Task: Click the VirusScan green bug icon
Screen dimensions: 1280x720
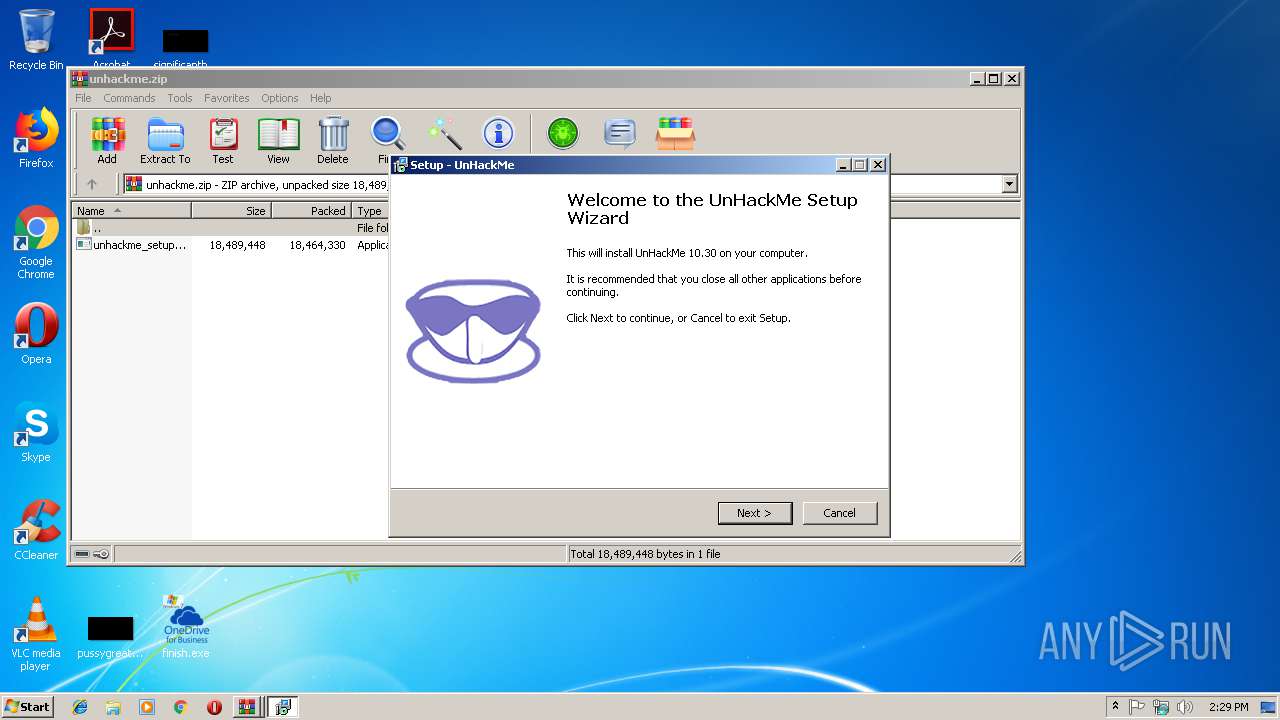Action: 562,133
